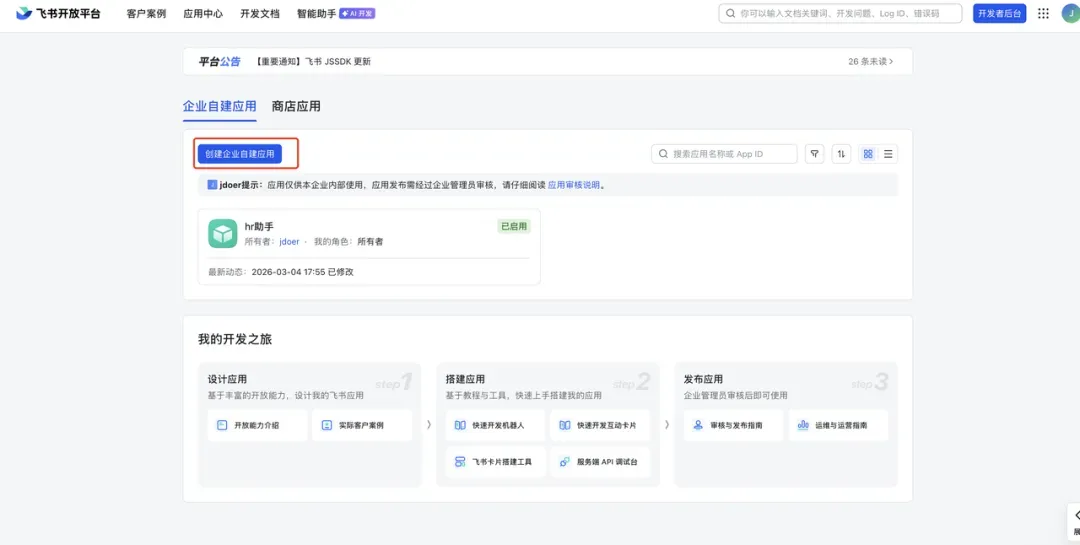Select the 企业自建应用 tab
Viewport: 1080px width, 545px height.
[x=219, y=106]
